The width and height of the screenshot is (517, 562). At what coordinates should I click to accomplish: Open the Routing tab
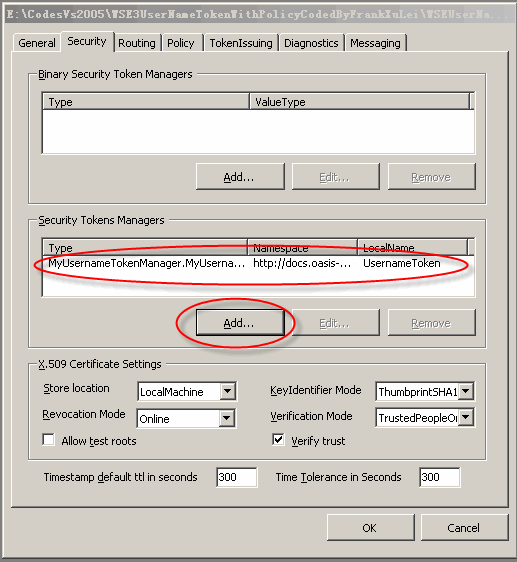(137, 43)
